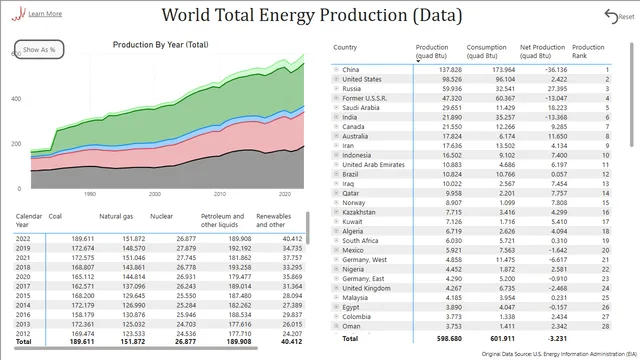Image resolution: width=640 pixels, height=360 pixels.
Task: Select the 2019 year row
Action: coord(159,248)
